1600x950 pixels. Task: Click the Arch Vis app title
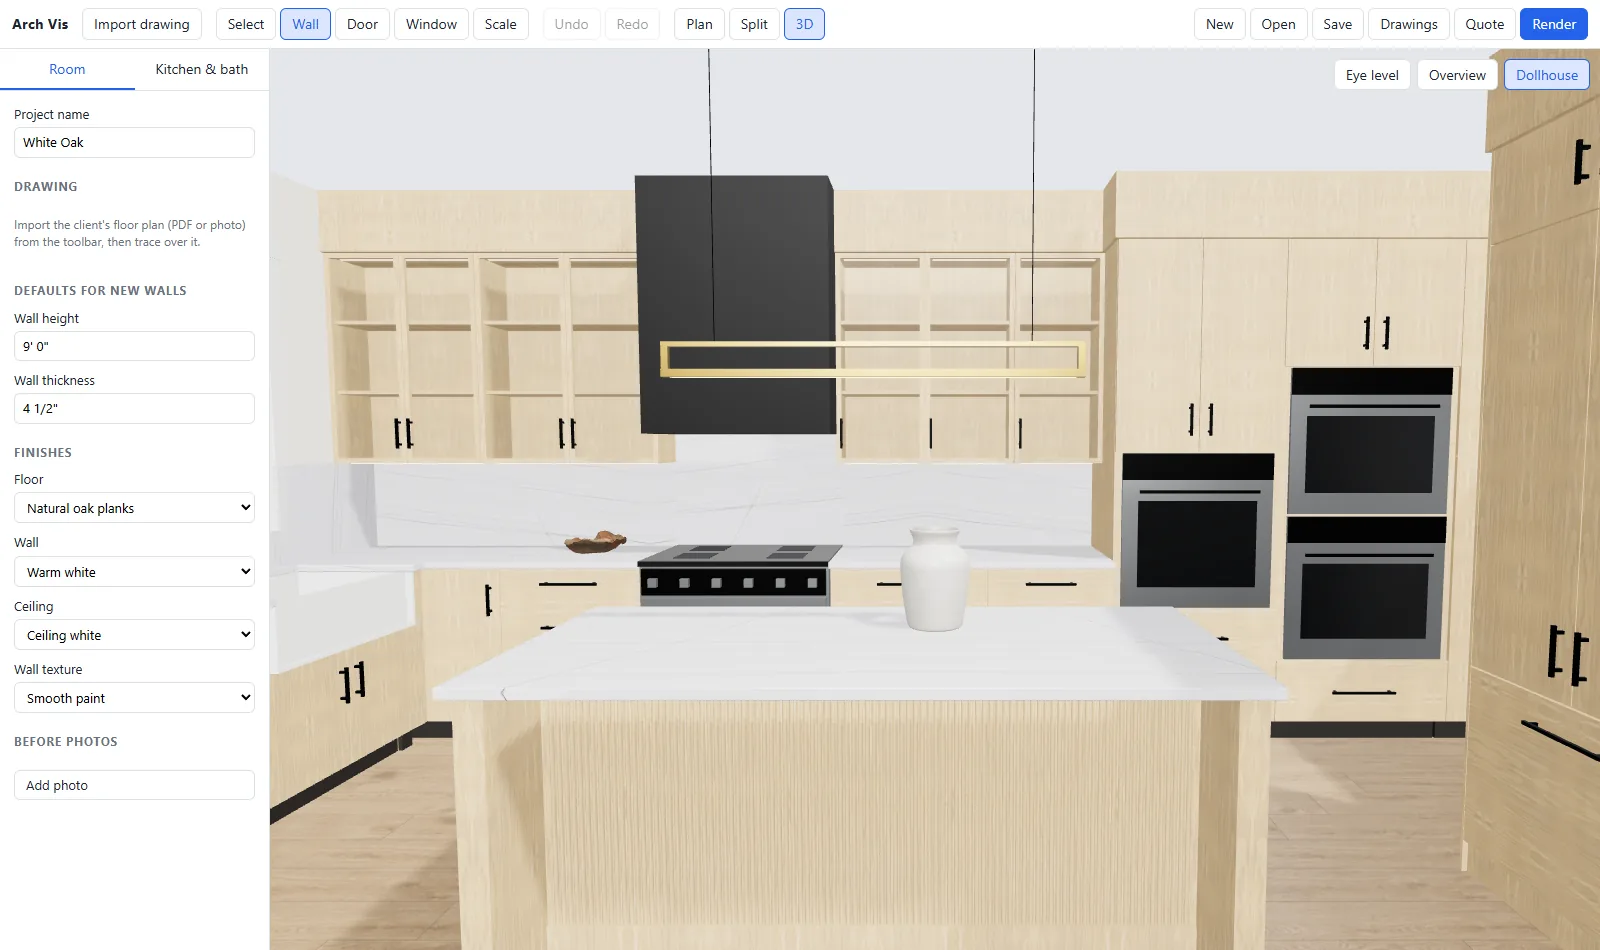[40, 24]
